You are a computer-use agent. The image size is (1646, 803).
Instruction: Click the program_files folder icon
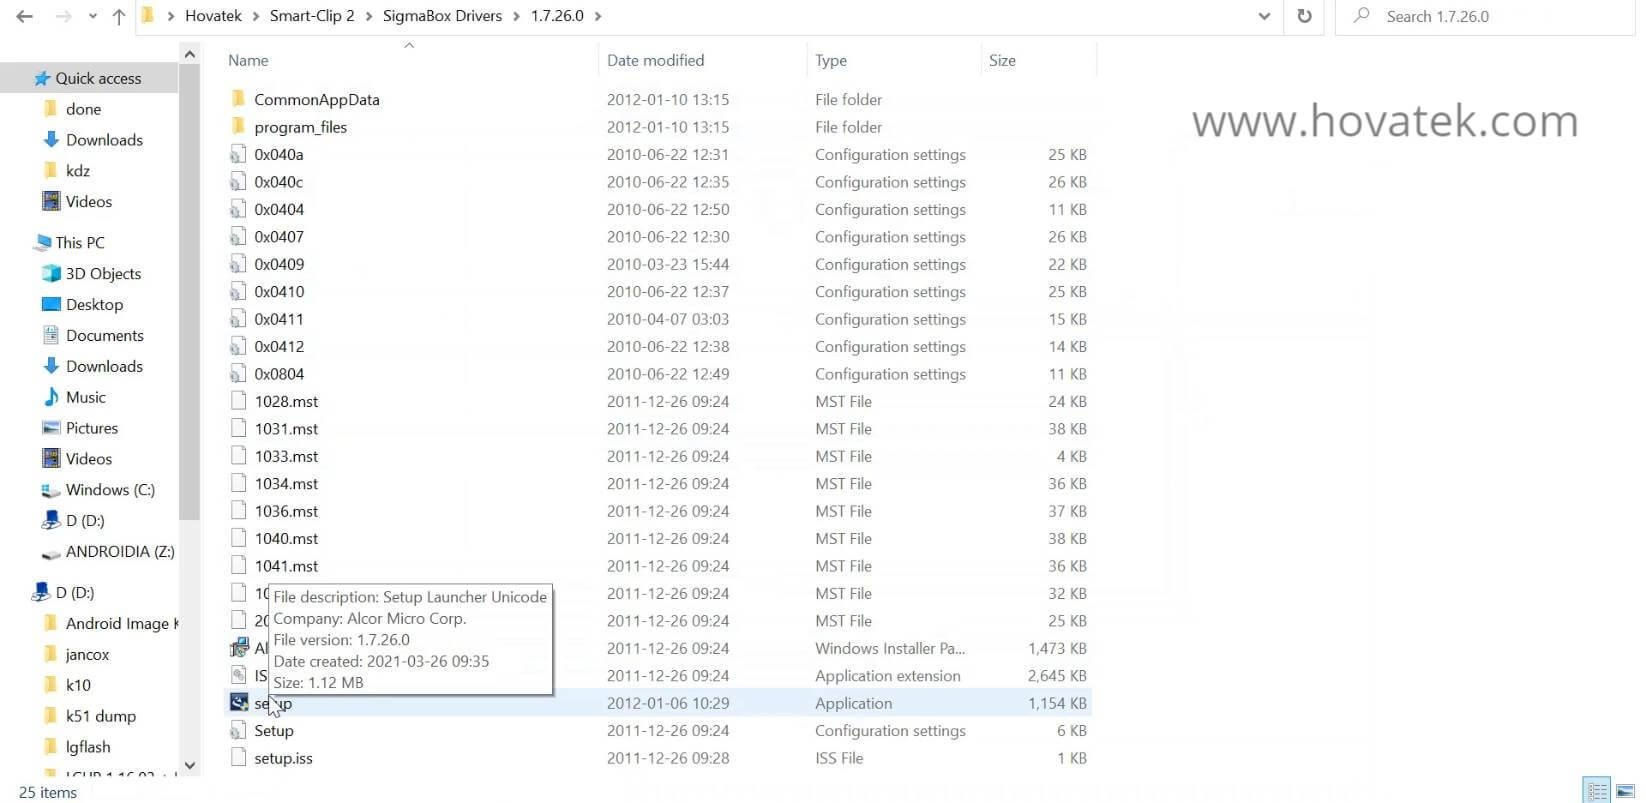pyautogui.click(x=238, y=127)
